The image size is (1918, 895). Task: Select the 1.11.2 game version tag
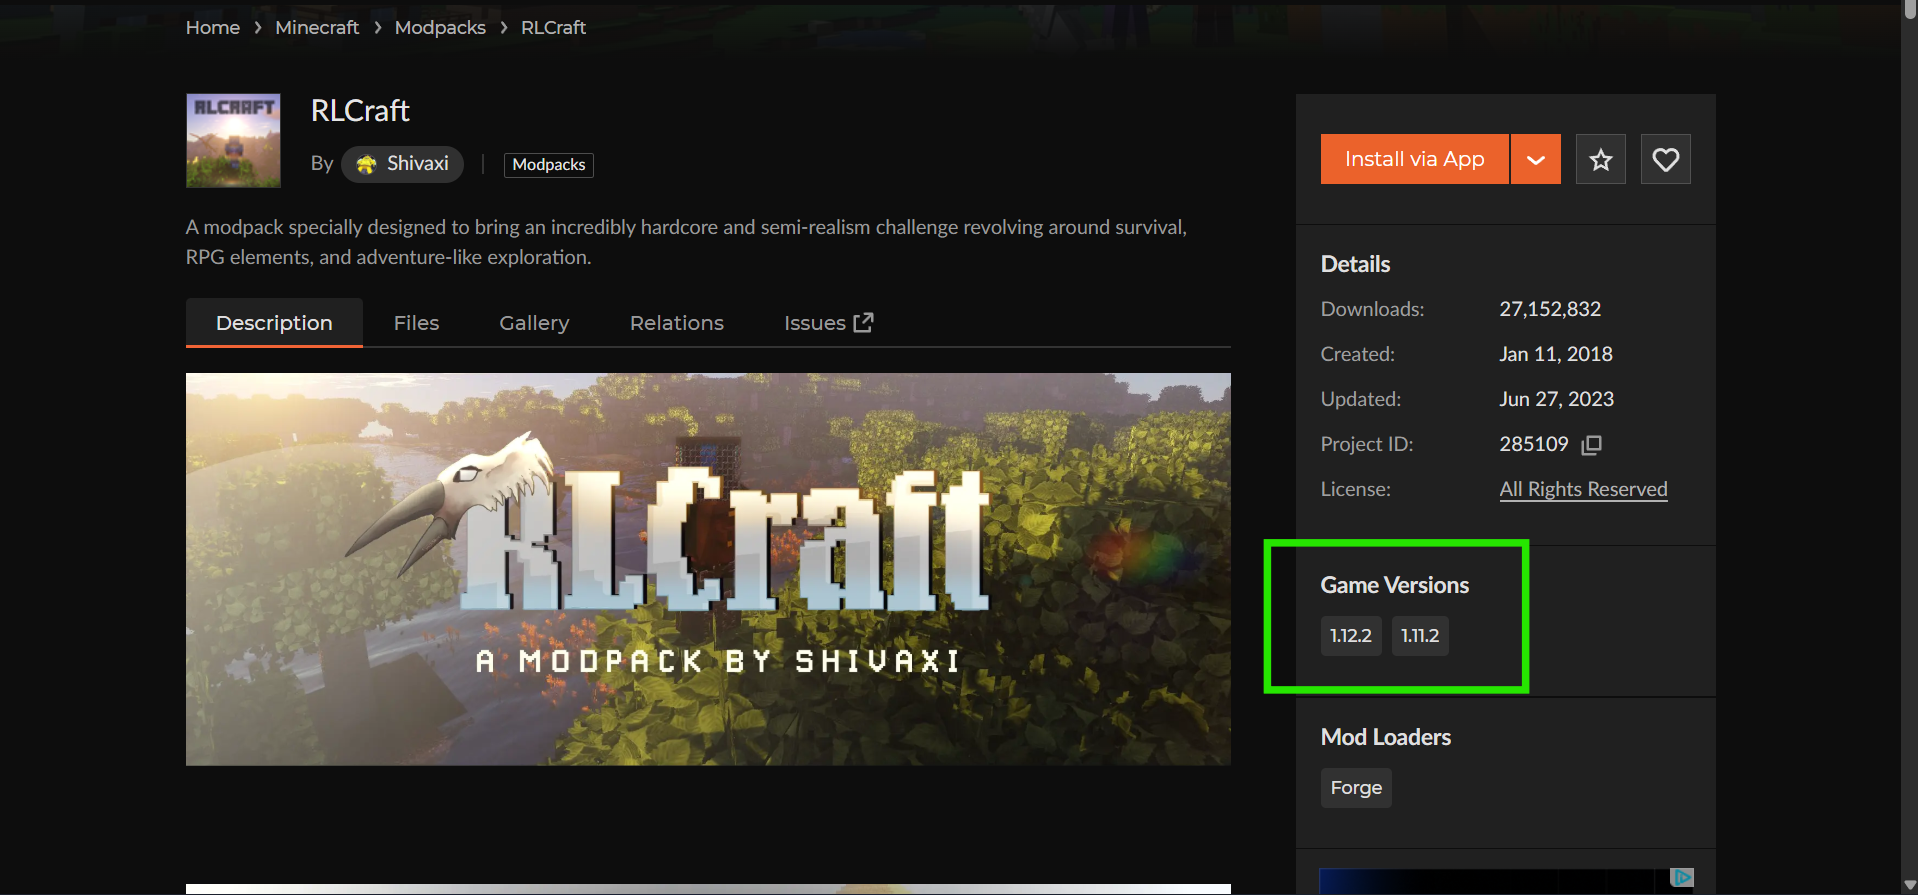pyautogui.click(x=1420, y=636)
